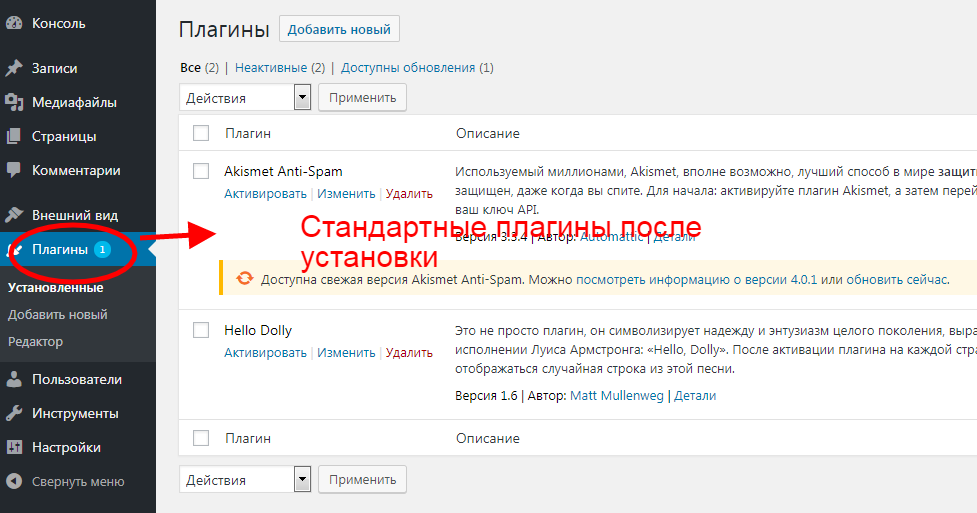
Task: Click the Страницы pages icon
Action: click(x=14, y=137)
